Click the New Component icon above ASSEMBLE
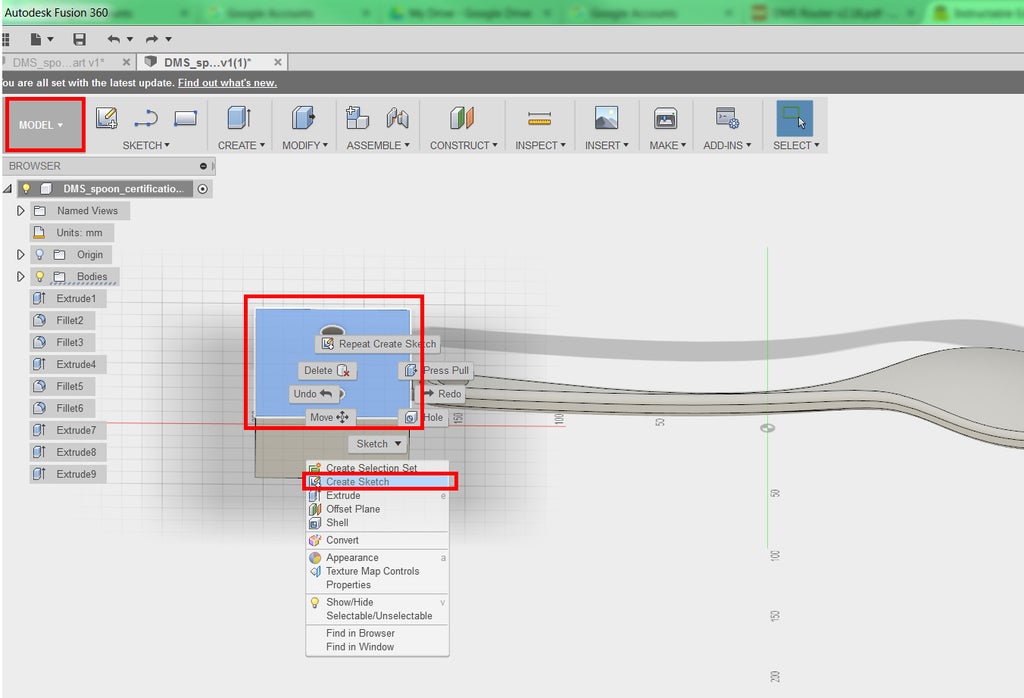 pyautogui.click(x=357, y=118)
